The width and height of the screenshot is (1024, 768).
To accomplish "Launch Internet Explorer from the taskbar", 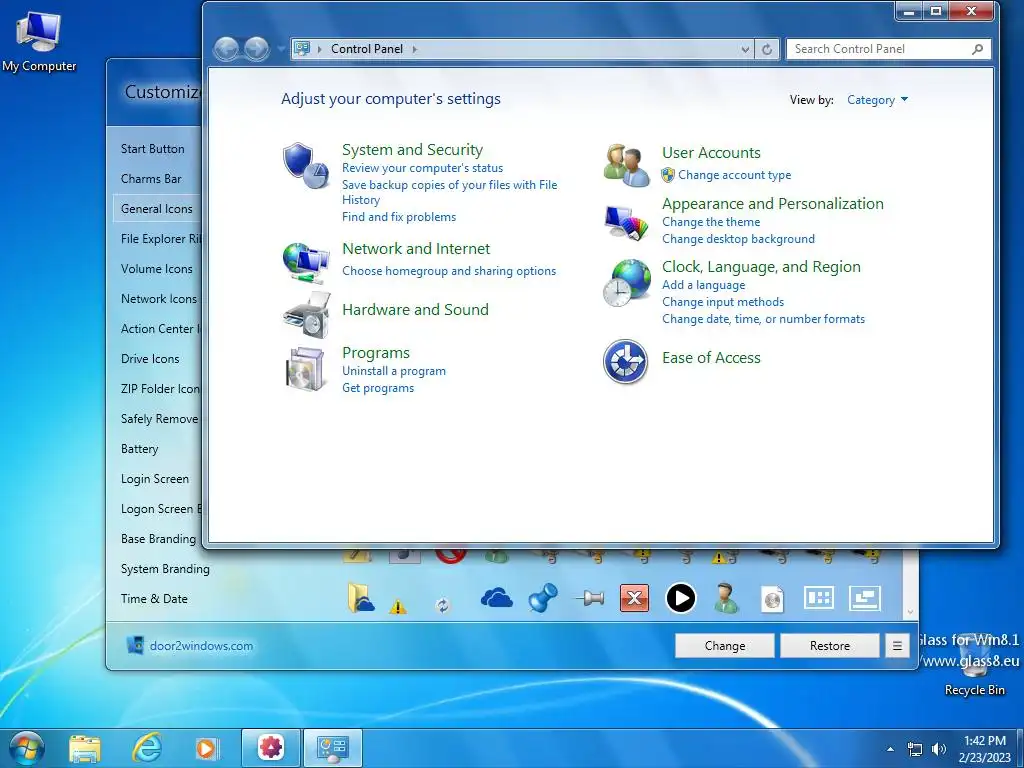I will [146, 748].
